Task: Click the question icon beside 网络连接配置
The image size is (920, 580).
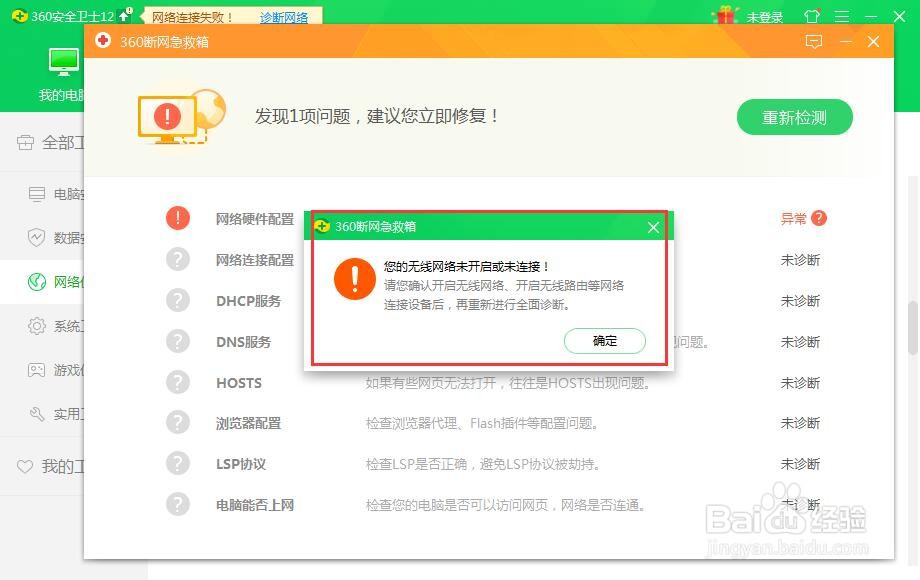Action: click(178, 259)
